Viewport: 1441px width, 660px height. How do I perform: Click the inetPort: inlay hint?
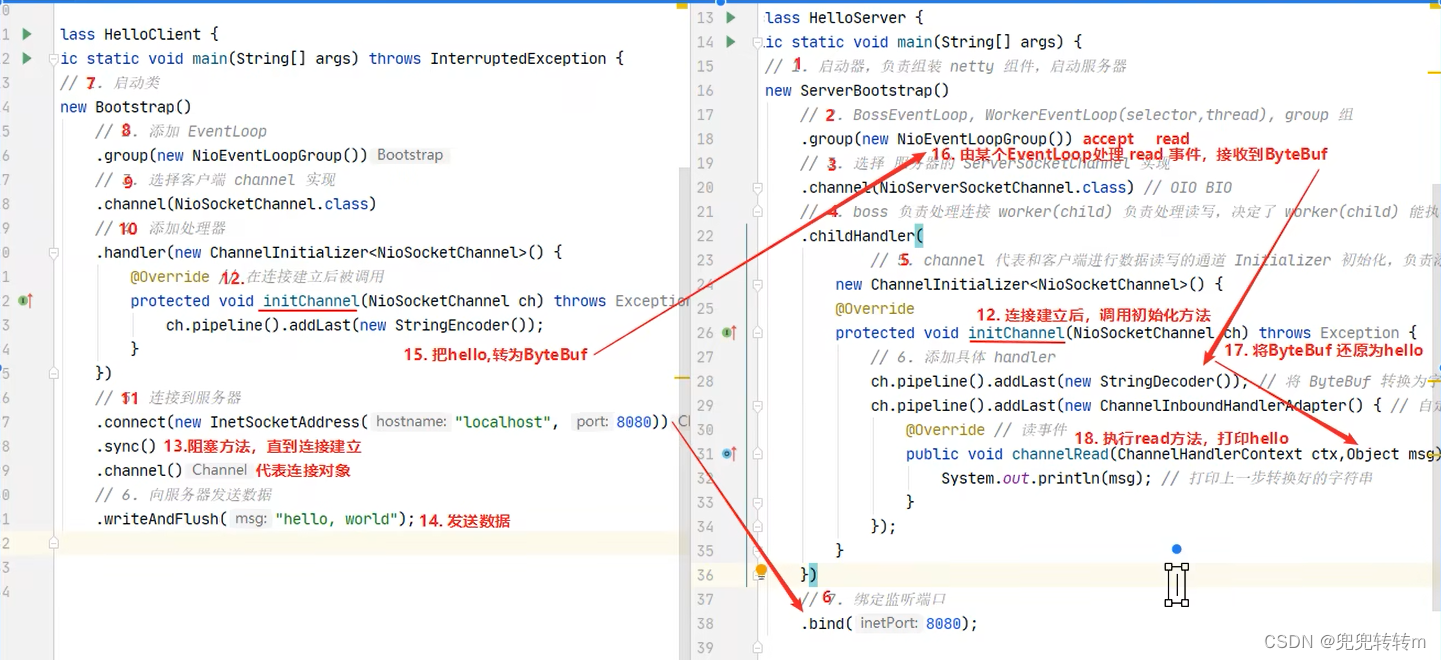[889, 623]
